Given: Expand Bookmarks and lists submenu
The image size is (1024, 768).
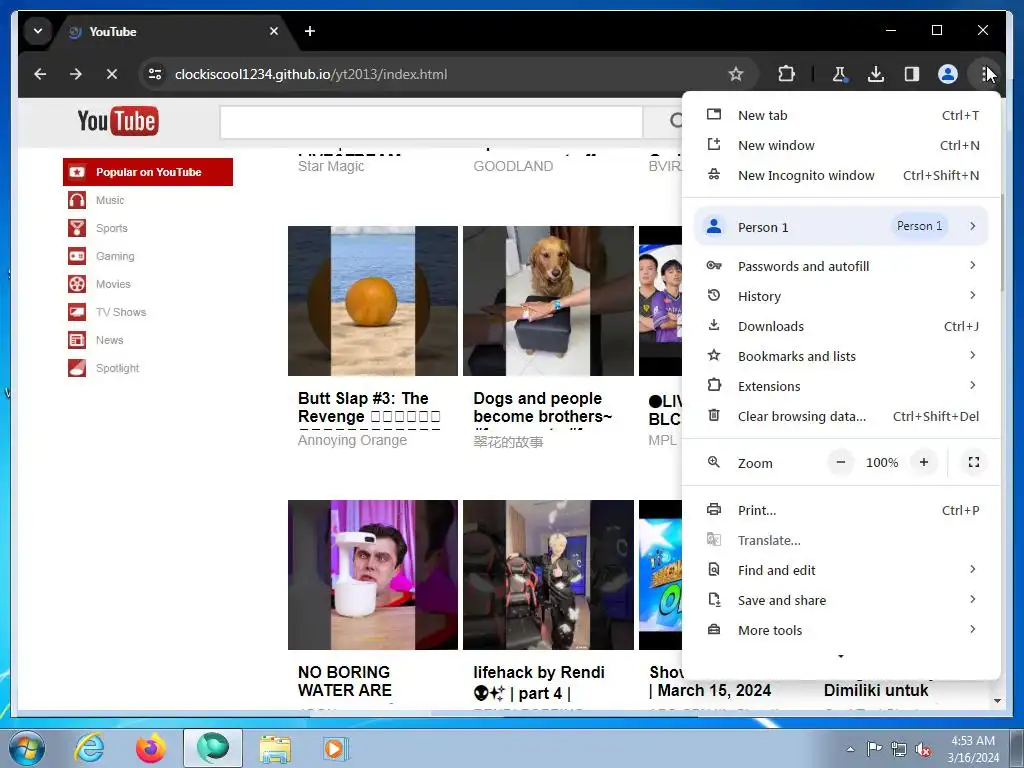Looking at the screenshot, I should 841,356.
